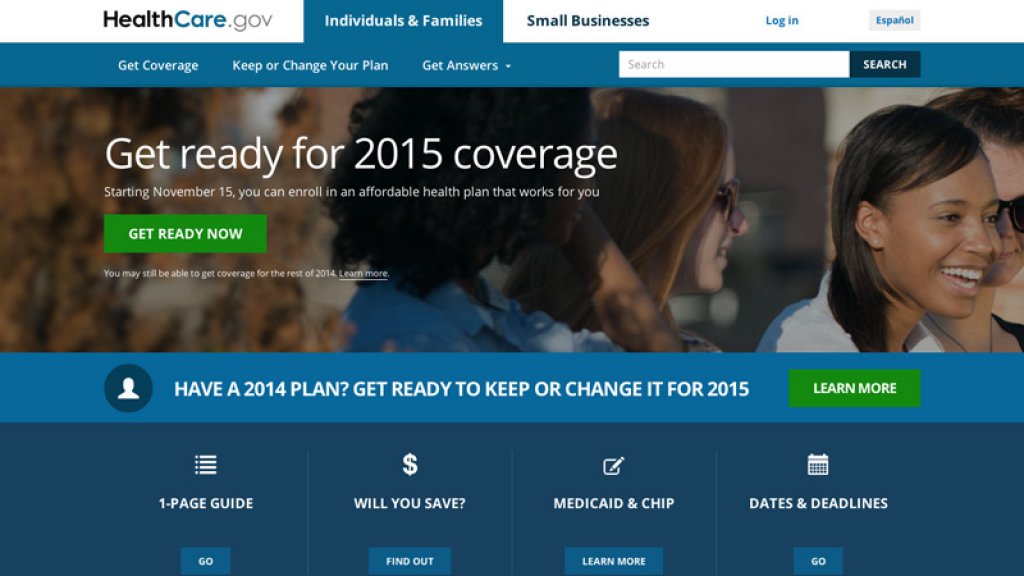Click the Dates & Deadlines calendar icon

(818, 464)
